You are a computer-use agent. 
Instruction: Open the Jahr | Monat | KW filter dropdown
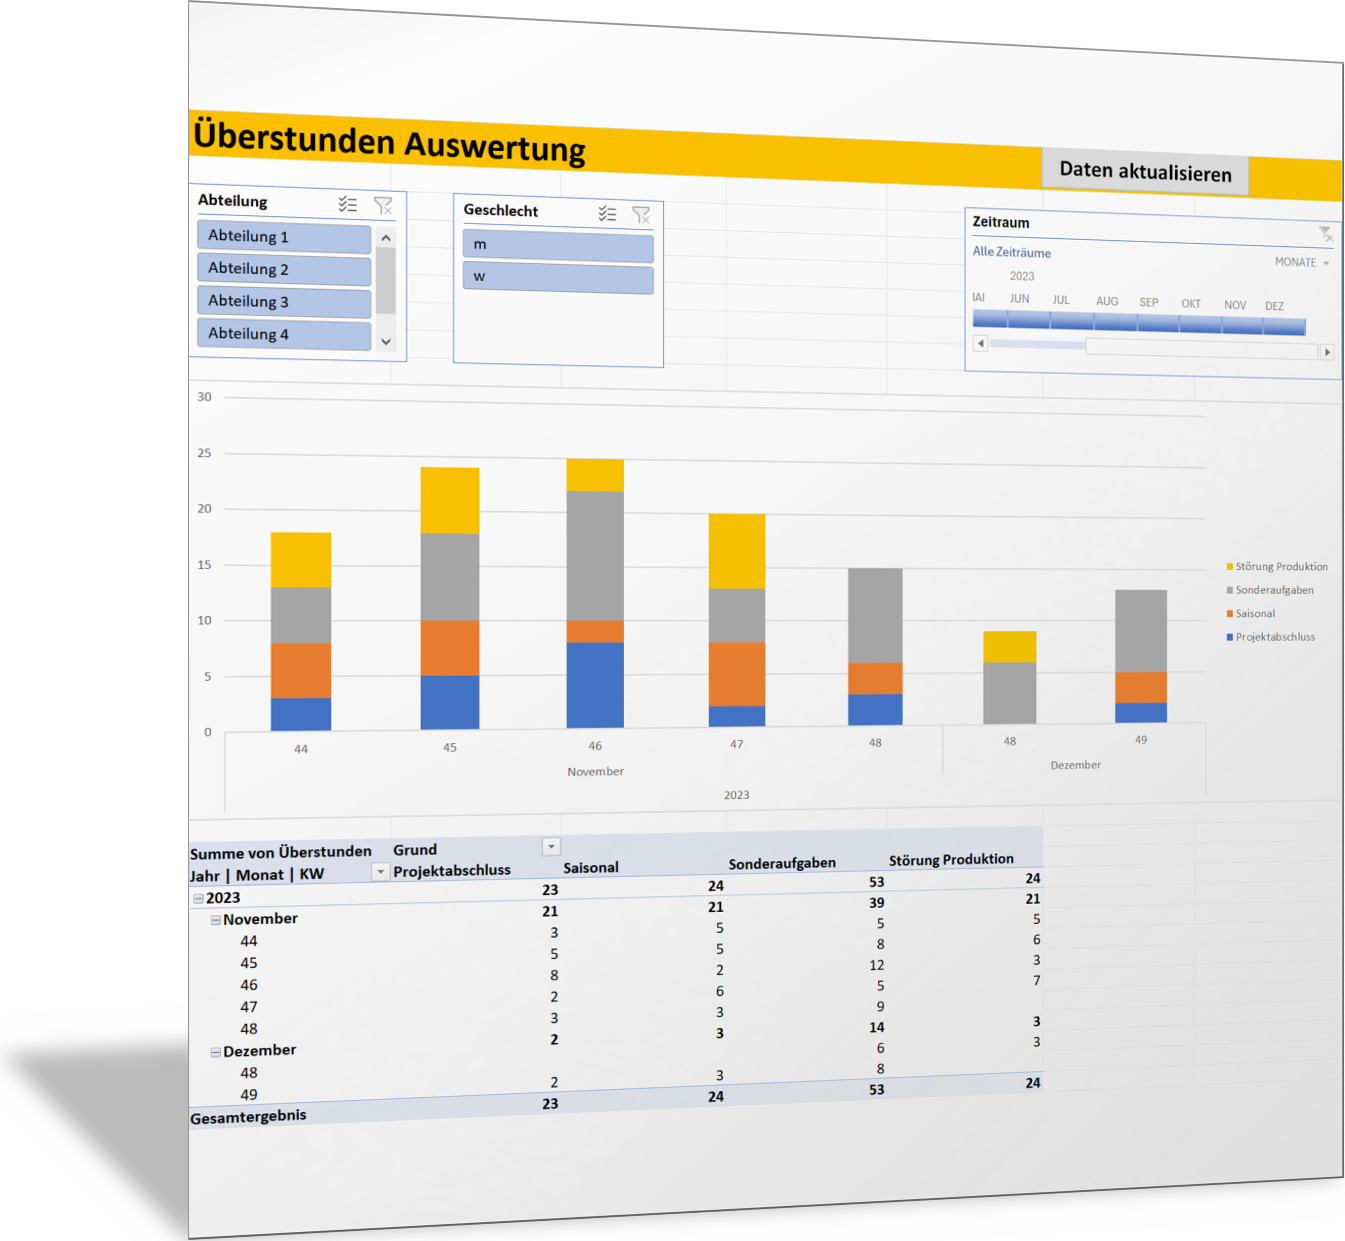tap(380, 872)
